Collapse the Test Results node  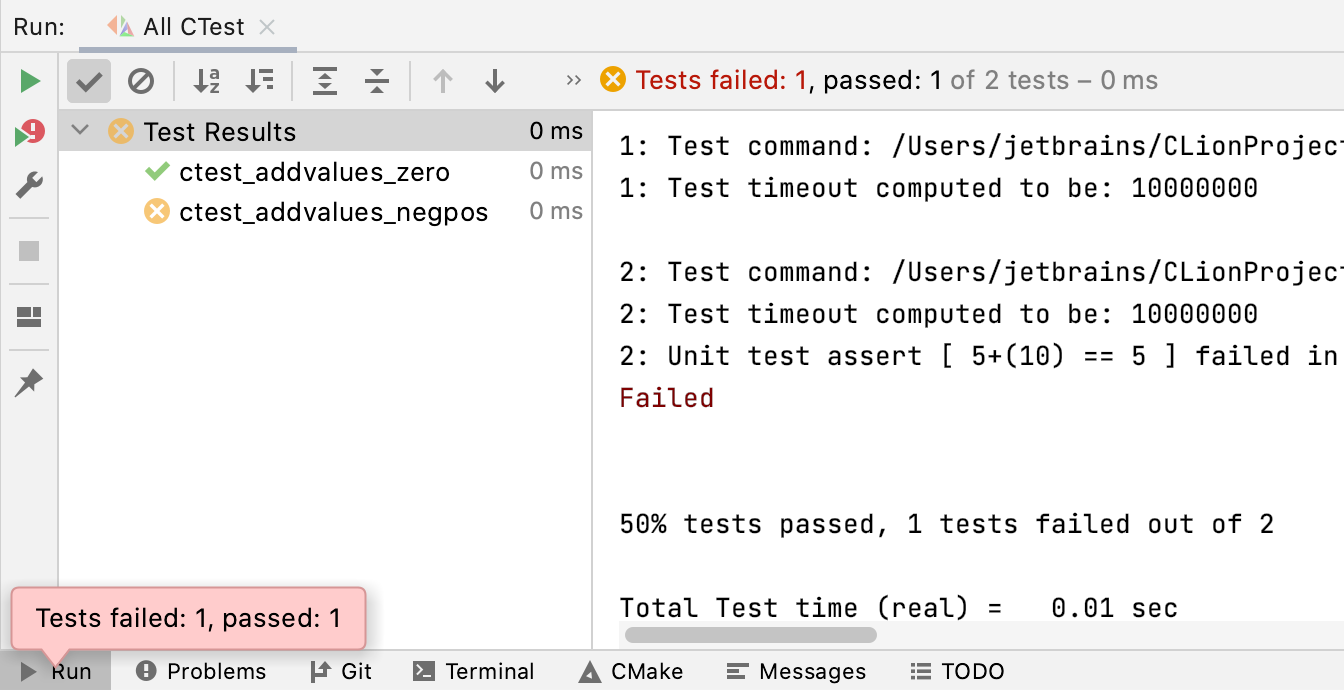pyautogui.click(x=80, y=131)
